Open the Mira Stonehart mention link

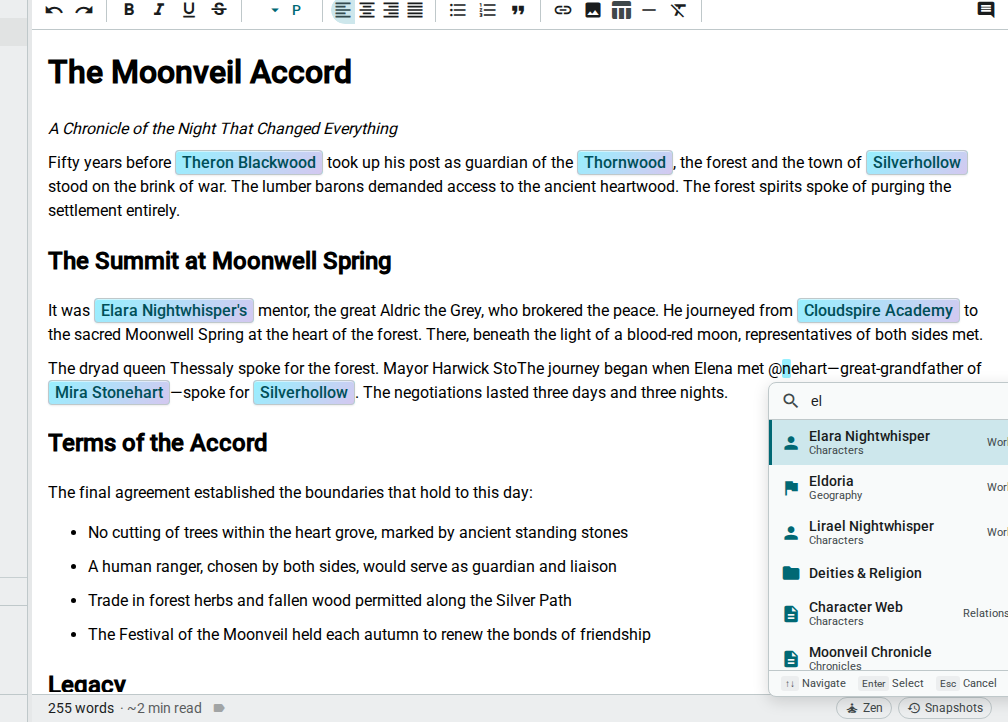pyautogui.click(x=109, y=393)
